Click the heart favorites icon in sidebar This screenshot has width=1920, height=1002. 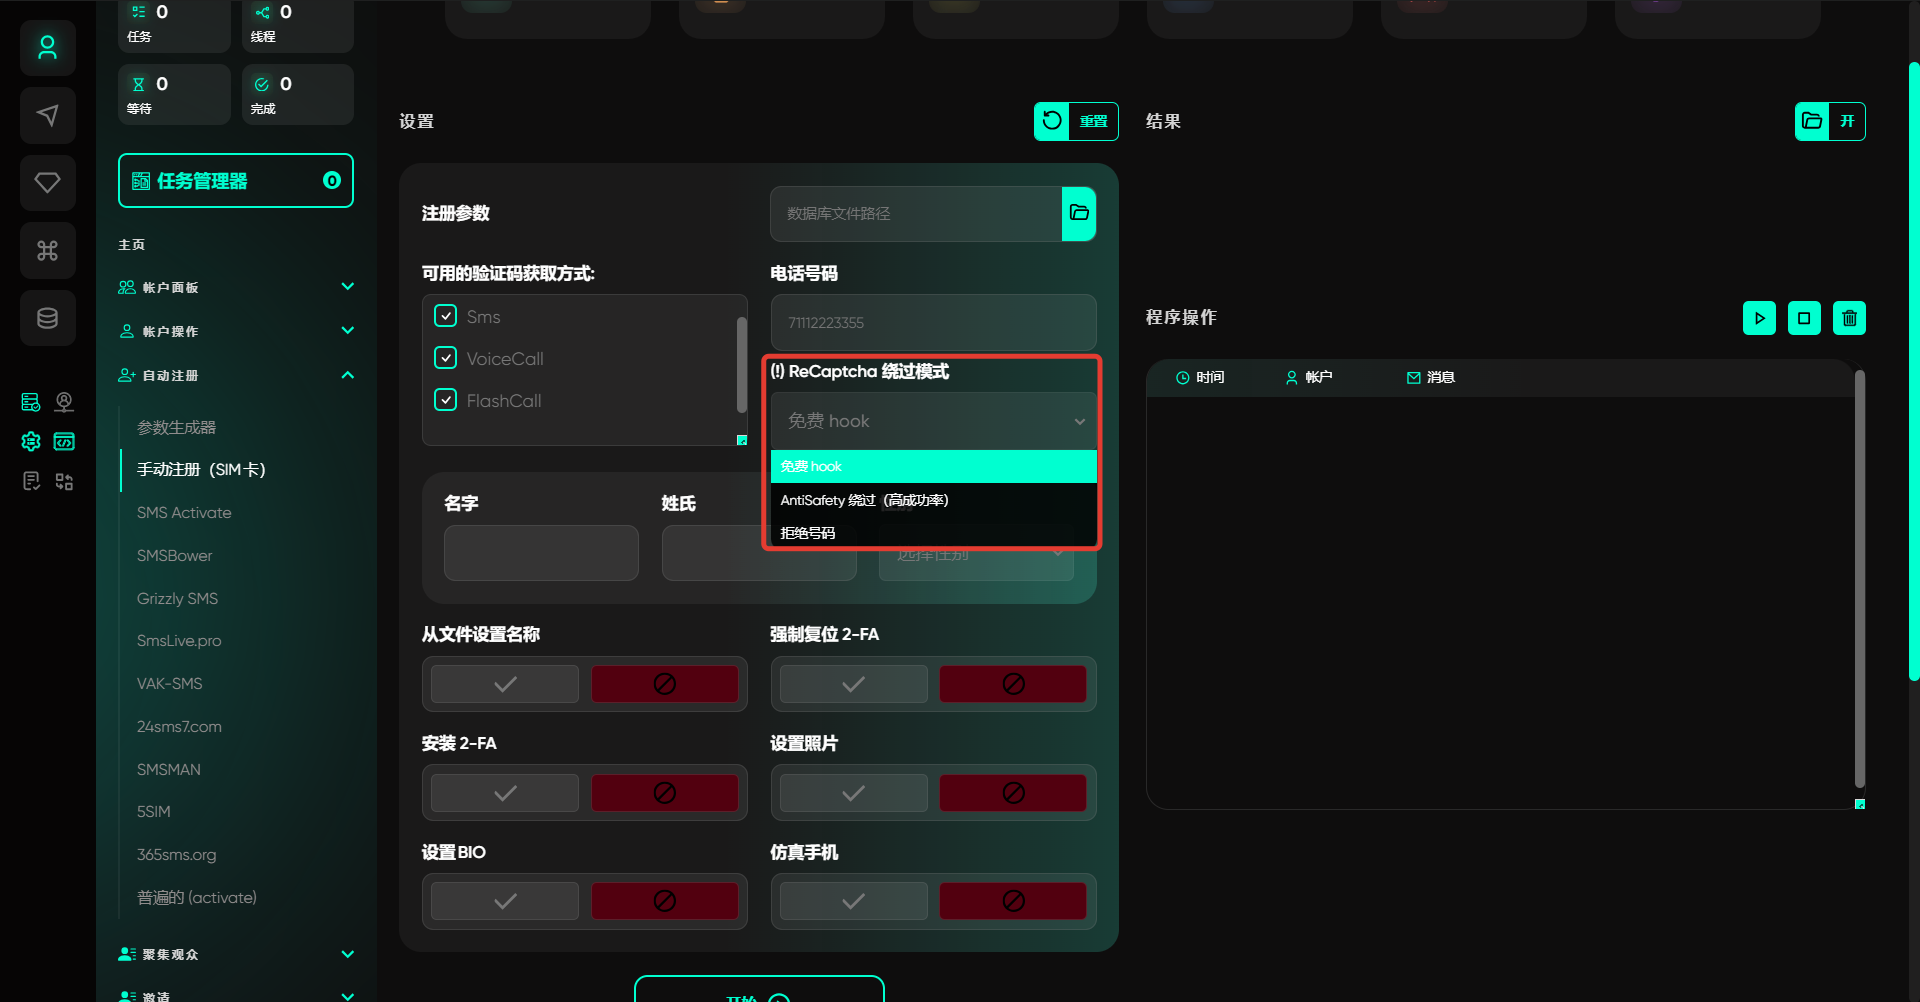click(47, 182)
